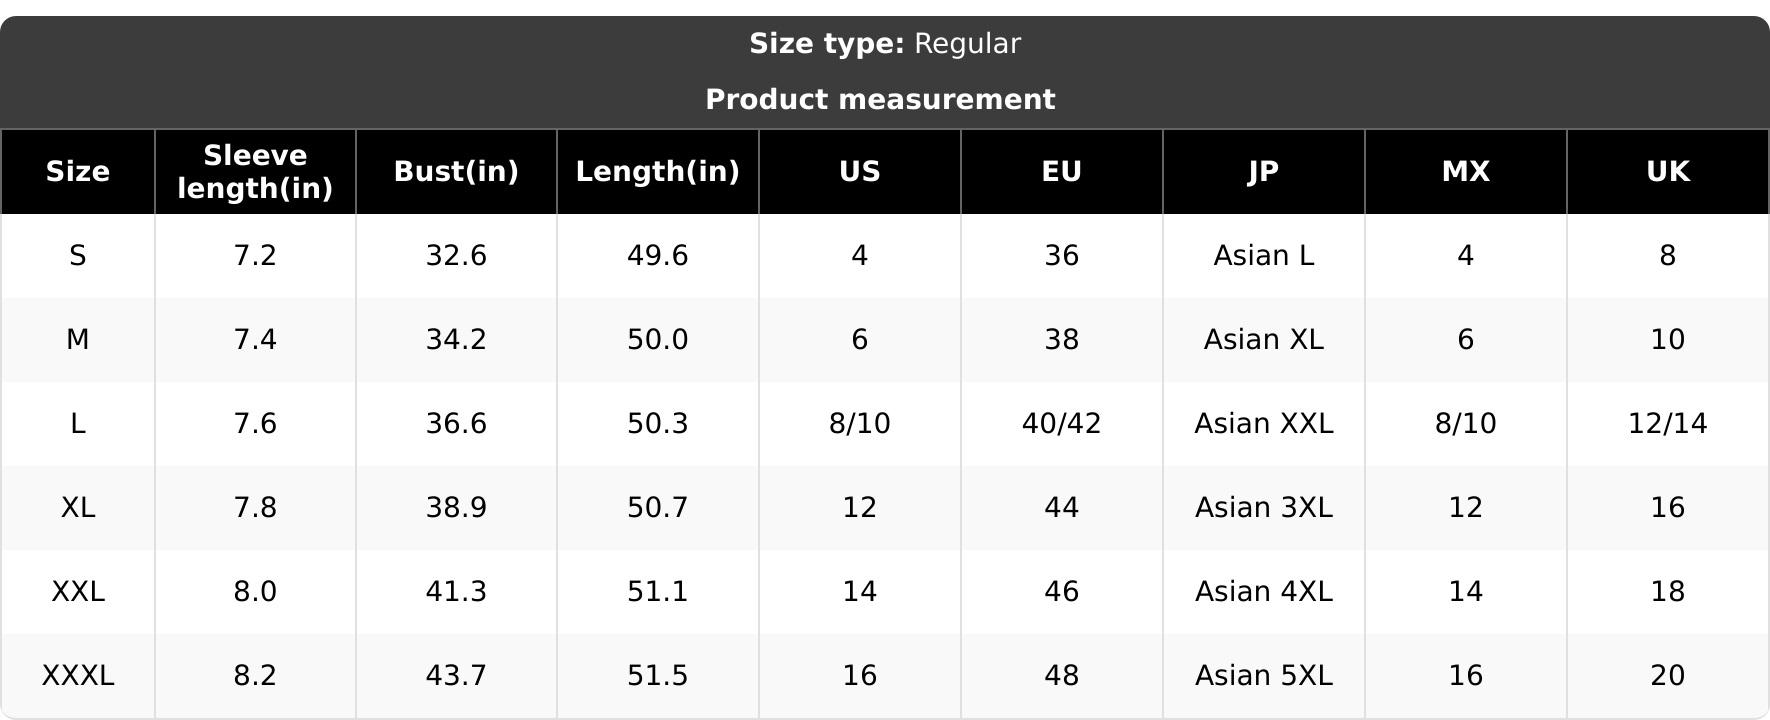Click the US column header
Screen dimensions: 1770x720
[x=860, y=172]
